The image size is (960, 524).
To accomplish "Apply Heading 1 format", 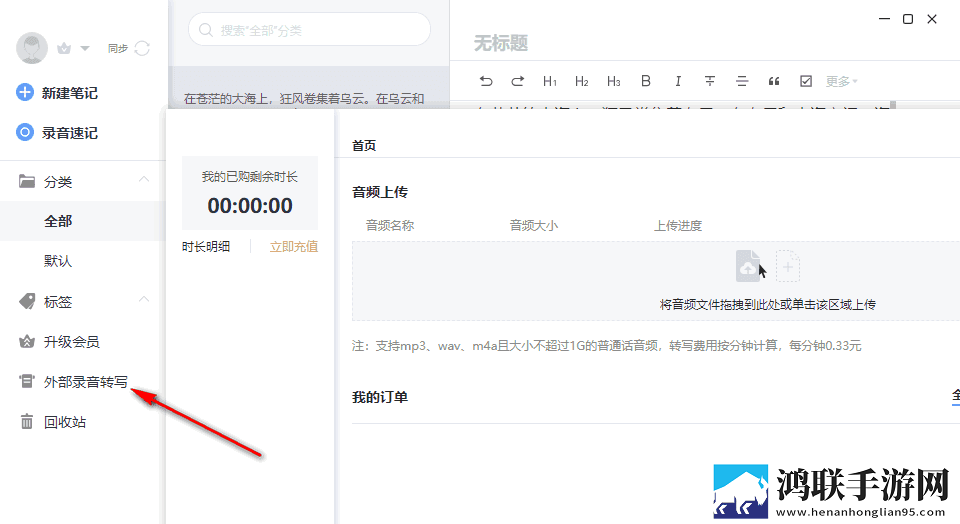I will 550,81.
